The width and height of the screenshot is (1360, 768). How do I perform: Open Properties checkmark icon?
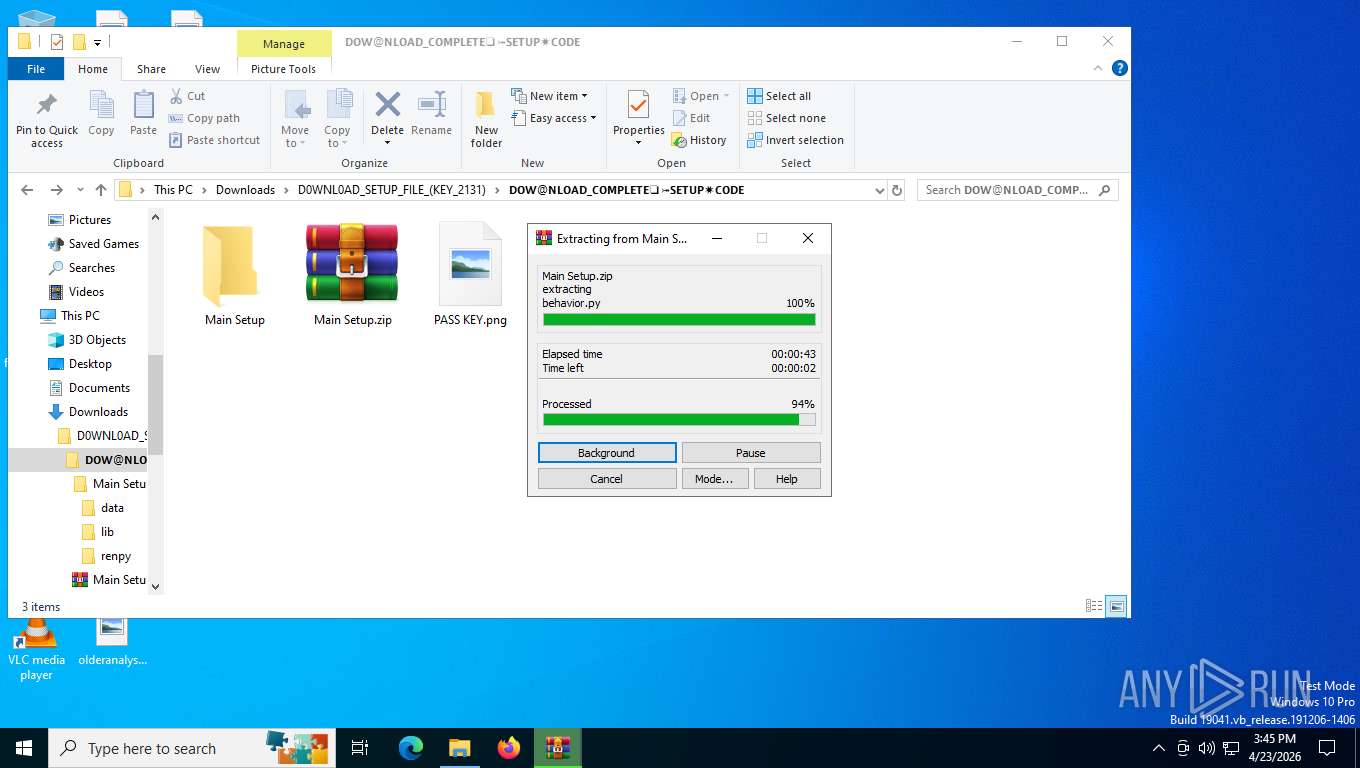click(639, 105)
